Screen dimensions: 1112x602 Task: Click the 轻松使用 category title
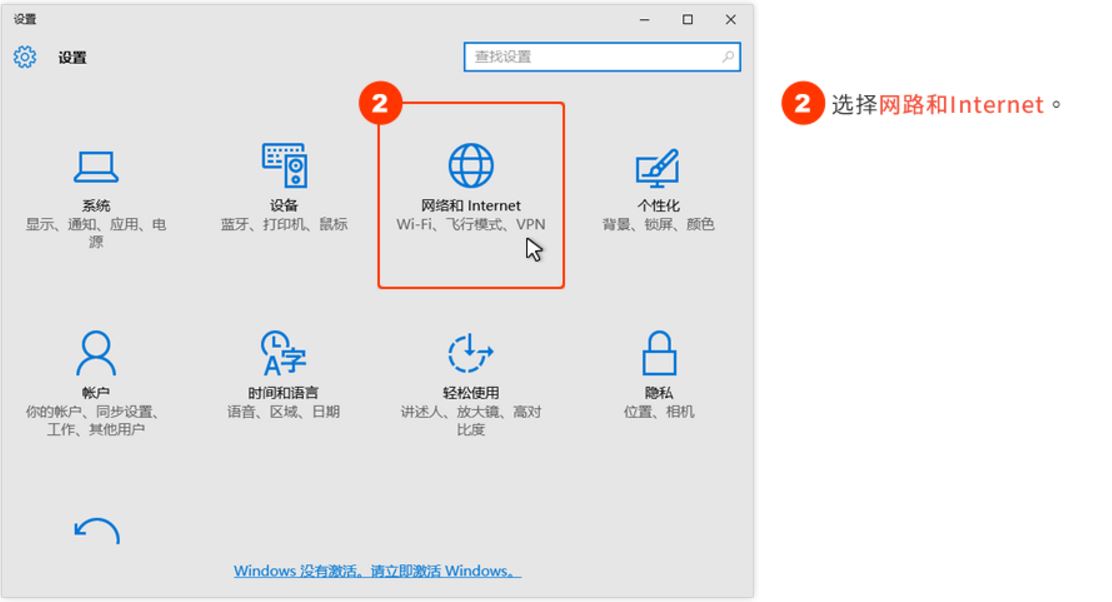pos(471,393)
